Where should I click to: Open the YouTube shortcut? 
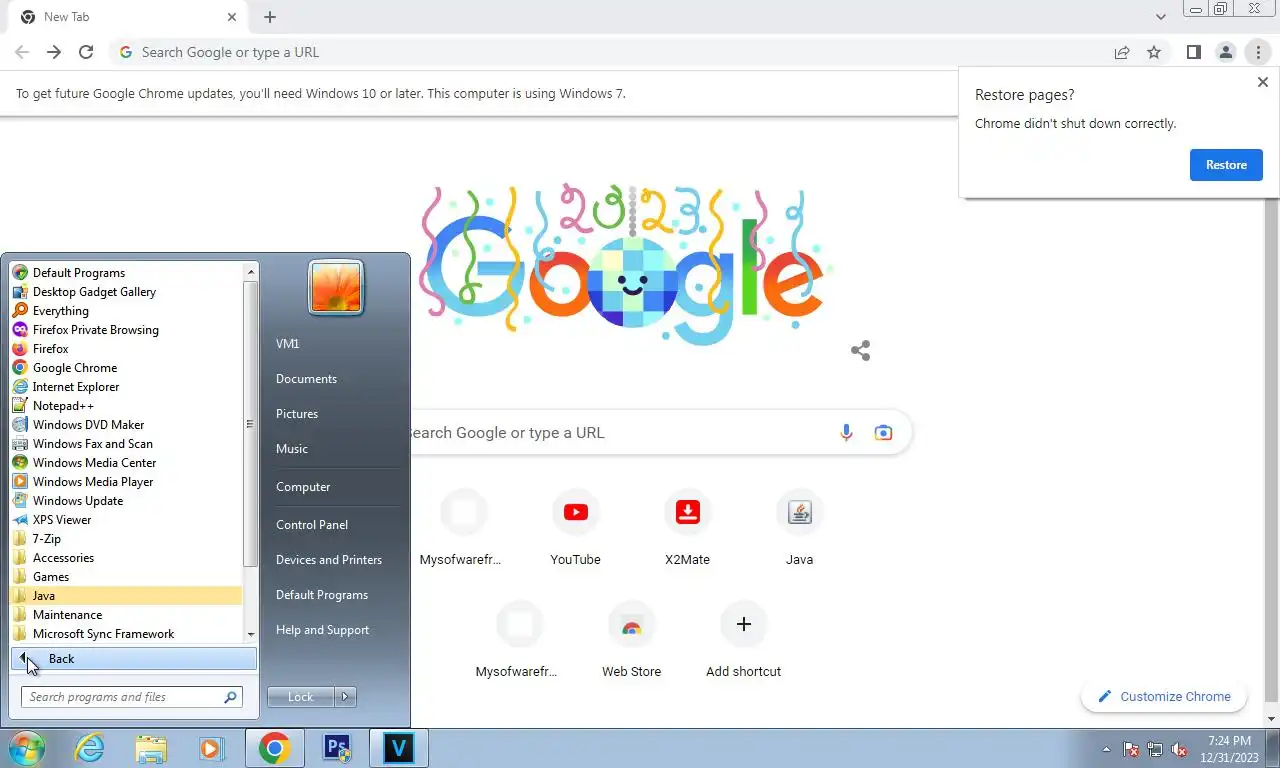575,528
